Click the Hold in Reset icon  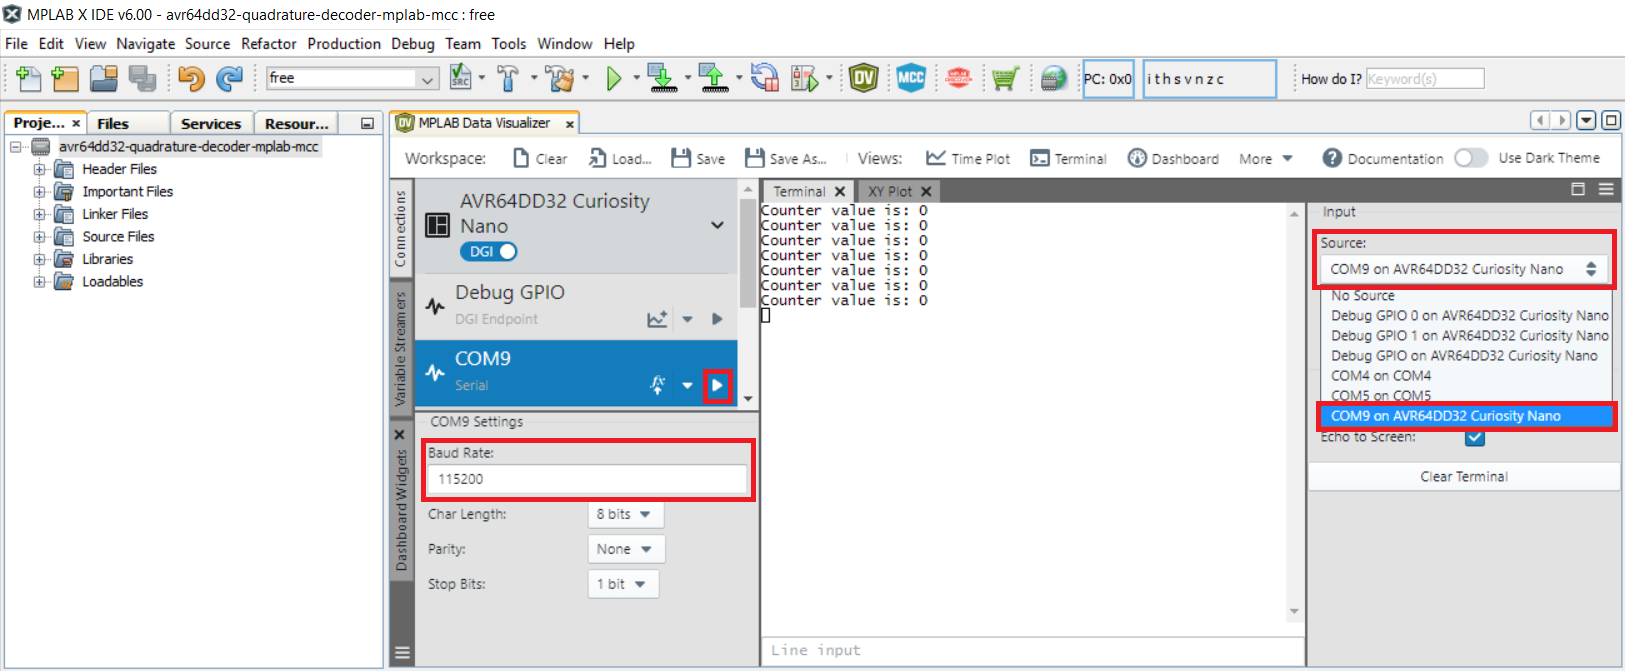pyautogui.click(x=765, y=77)
